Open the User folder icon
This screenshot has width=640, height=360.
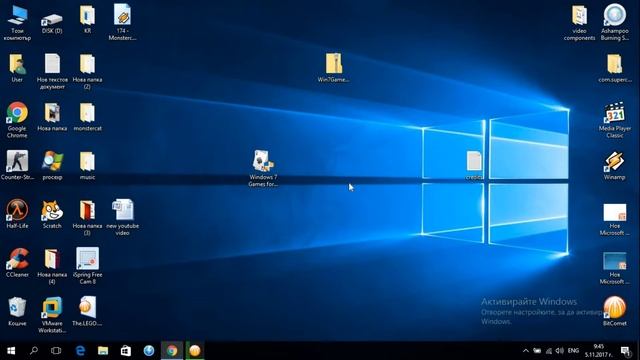coord(17,68)
